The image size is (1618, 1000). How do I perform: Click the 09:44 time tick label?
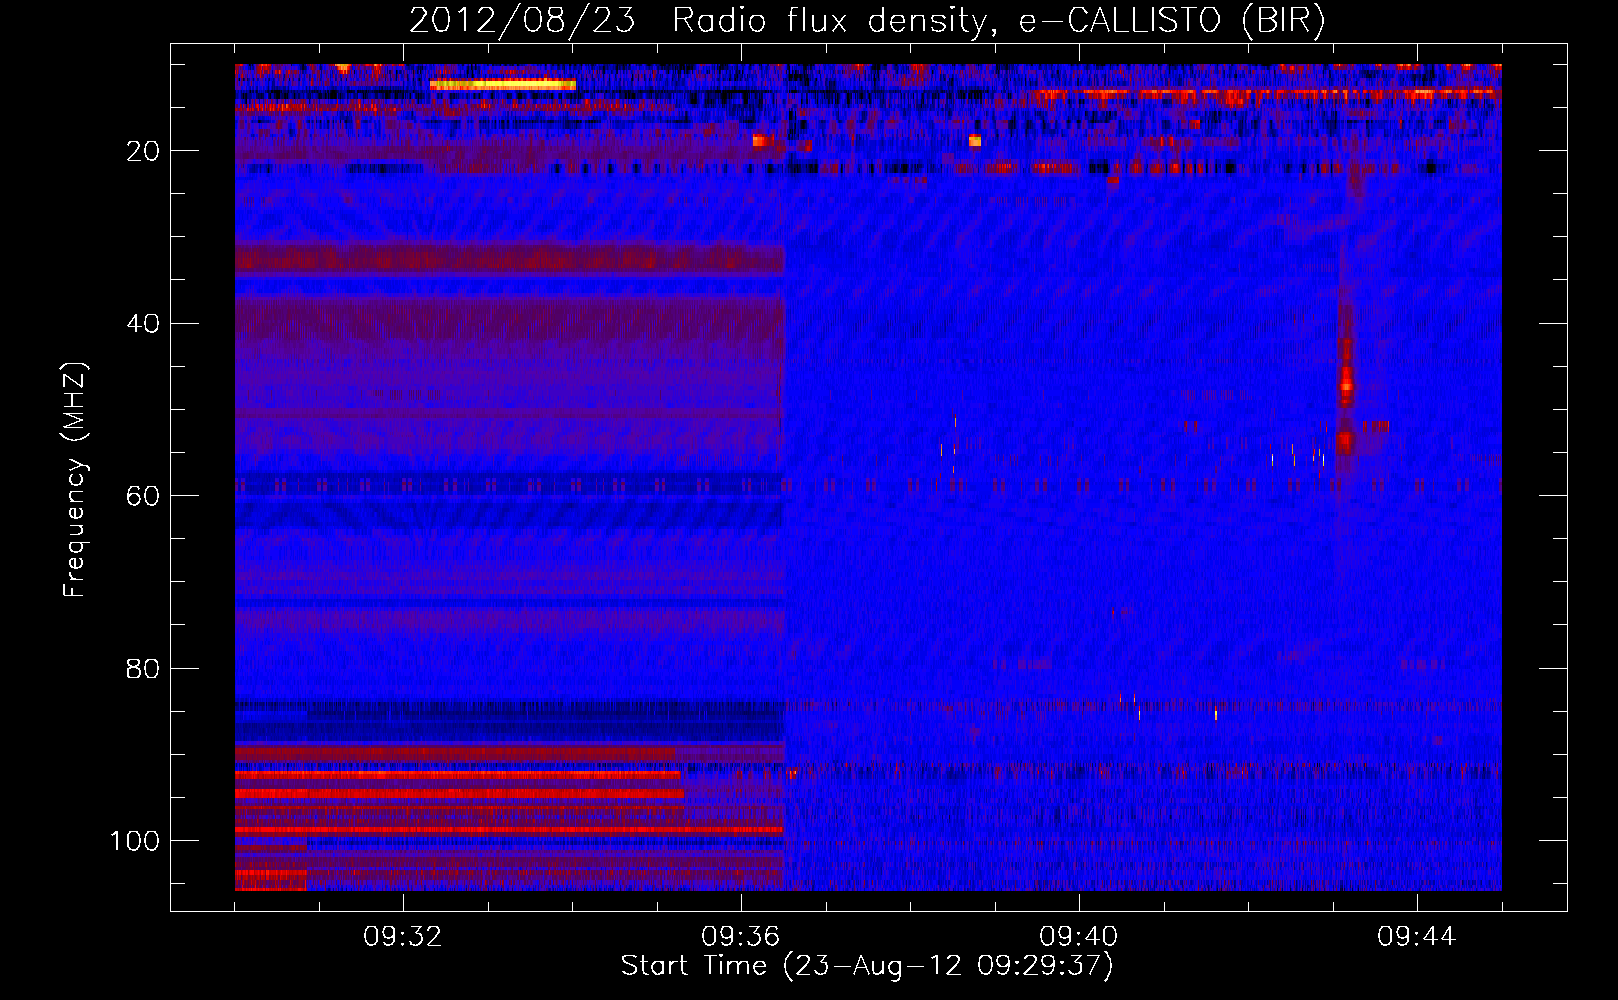(1417, 937)
